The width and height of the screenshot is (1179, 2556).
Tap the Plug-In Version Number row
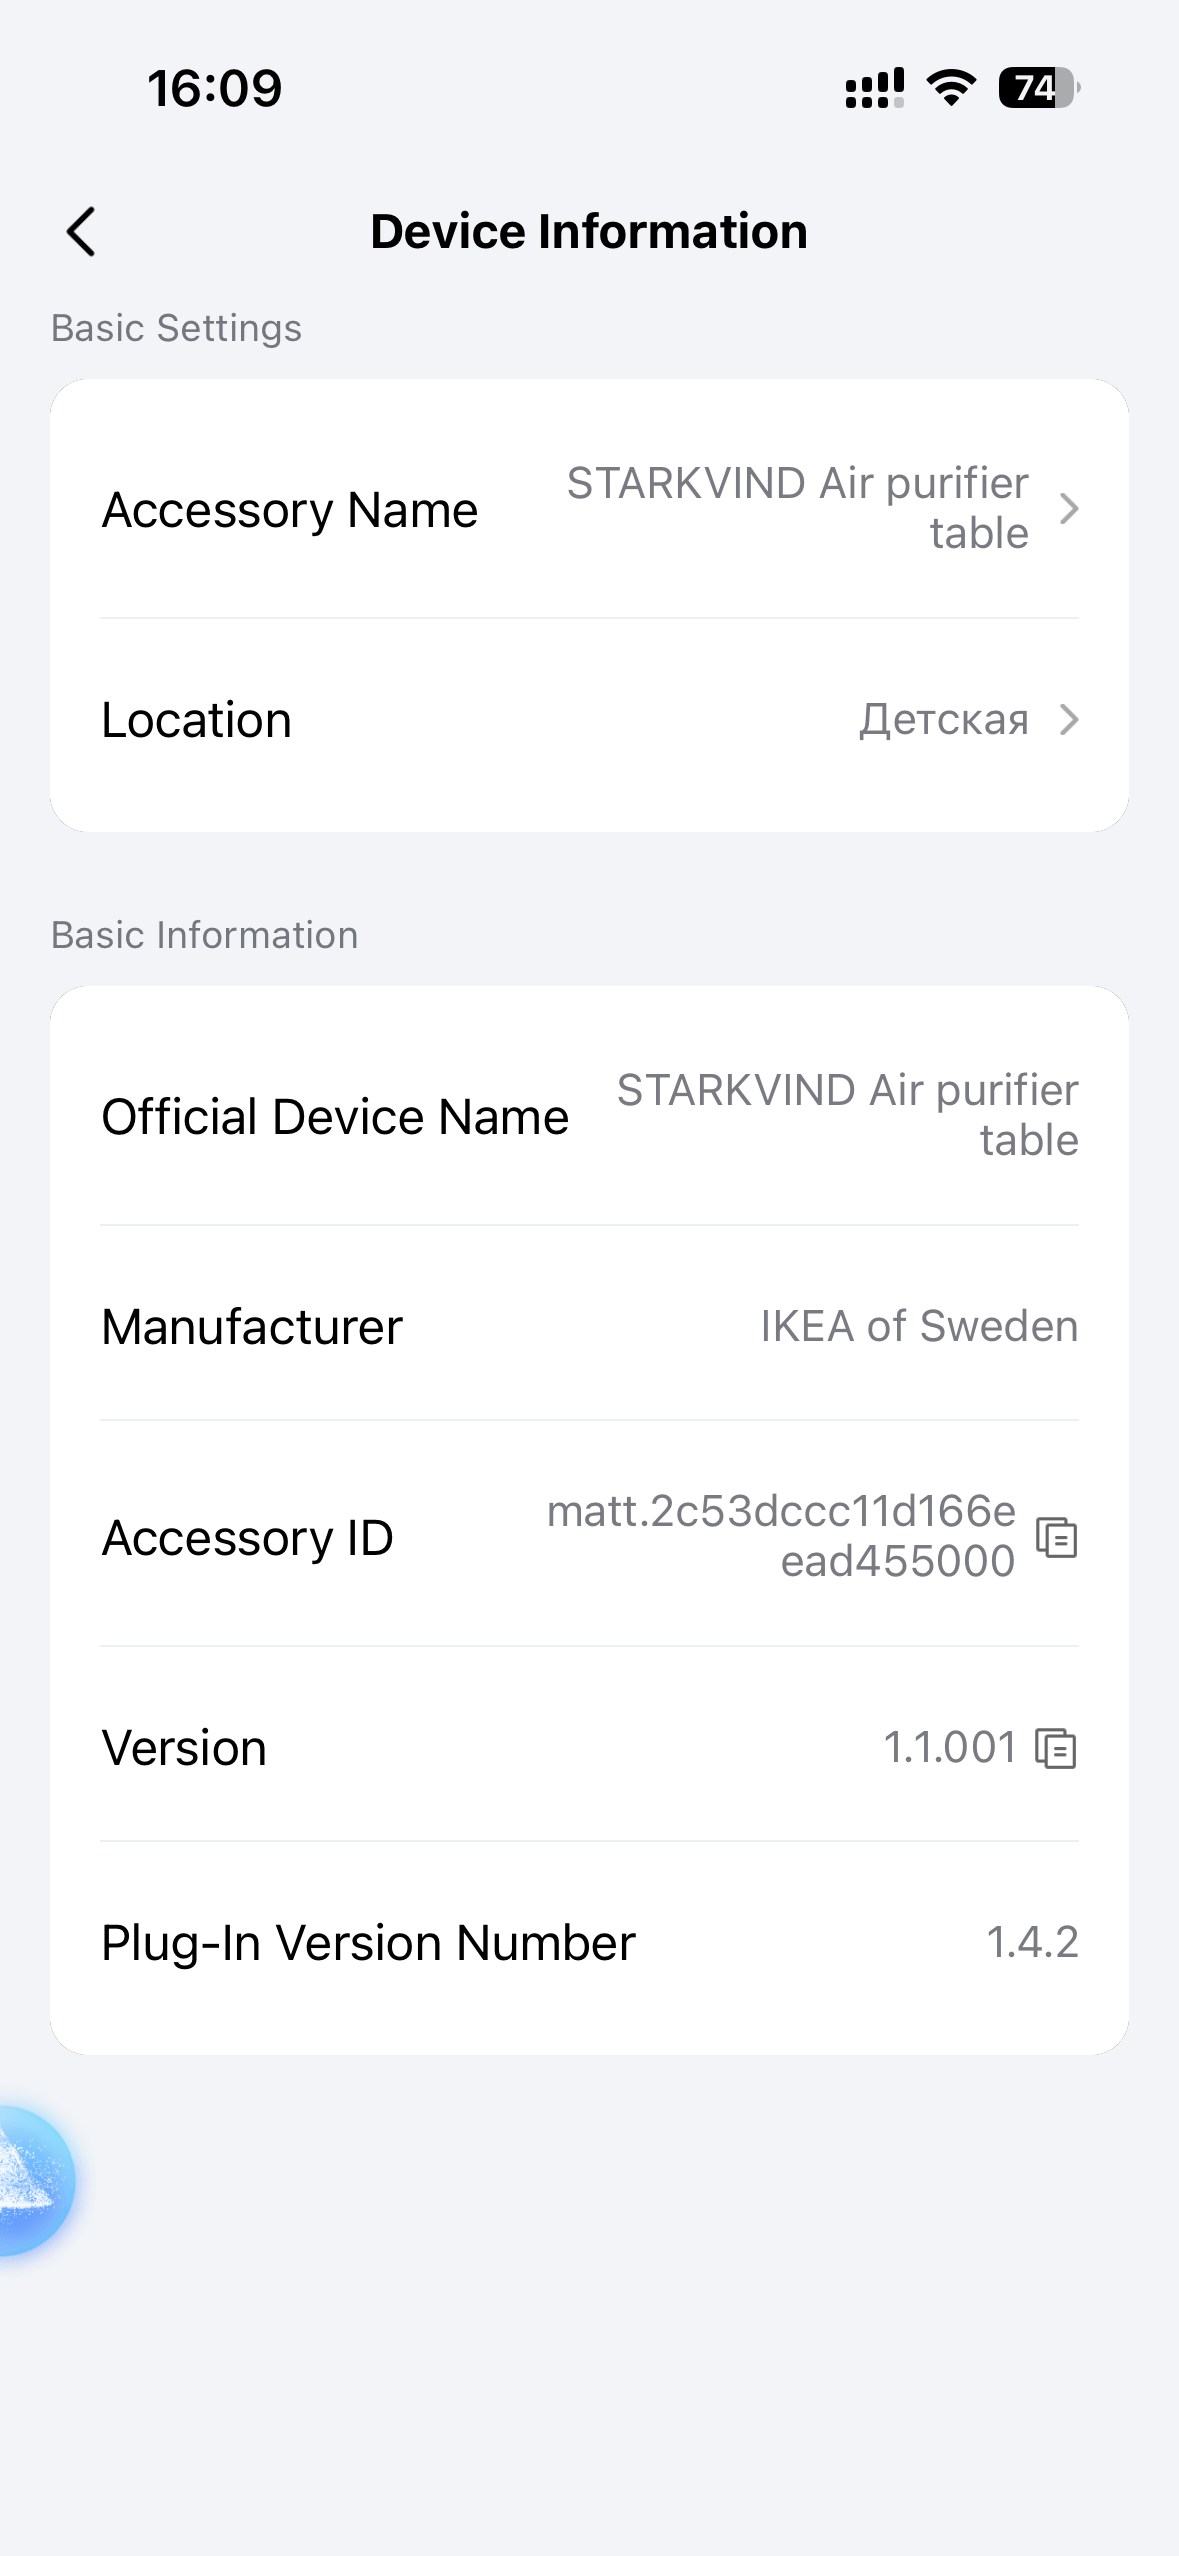tap(589, 1943)
